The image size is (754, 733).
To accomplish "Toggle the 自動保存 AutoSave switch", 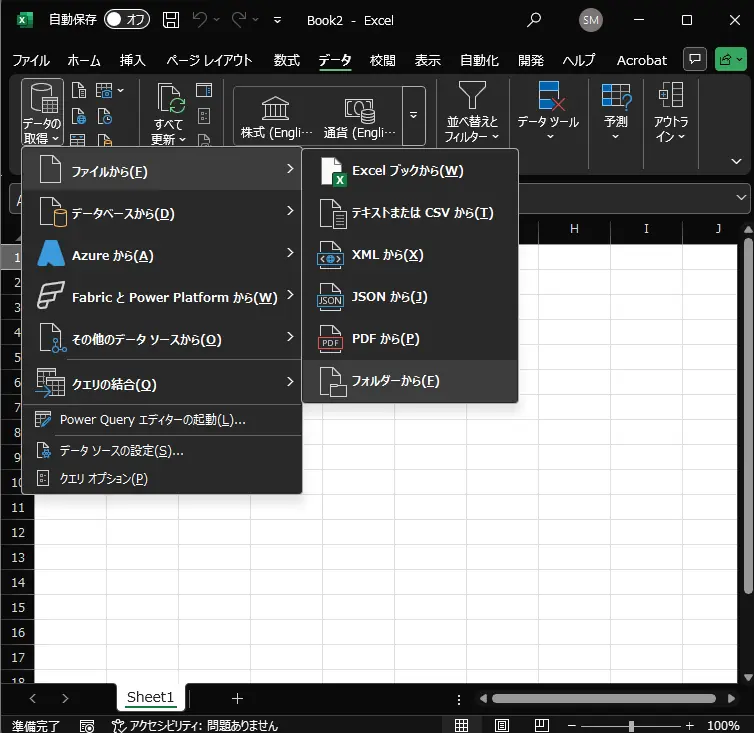I will pyautogui.click(x=127, y=20).
